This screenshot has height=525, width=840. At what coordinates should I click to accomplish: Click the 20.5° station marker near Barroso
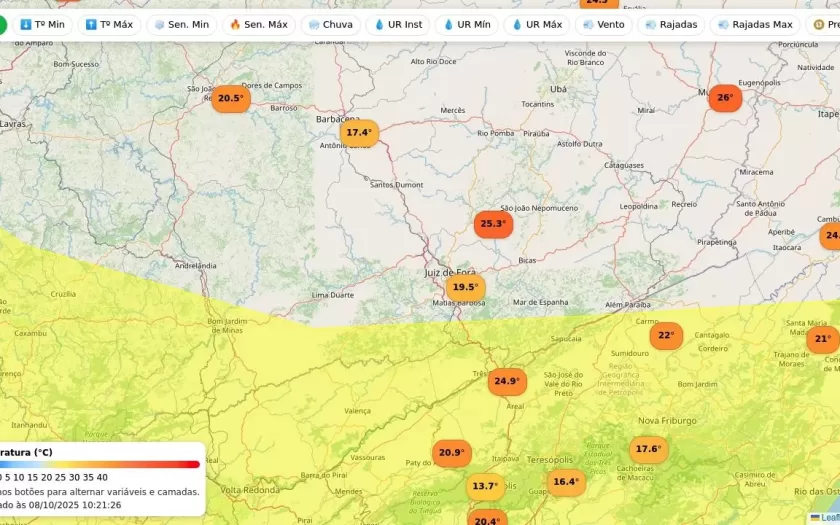(x=230, y=98)
